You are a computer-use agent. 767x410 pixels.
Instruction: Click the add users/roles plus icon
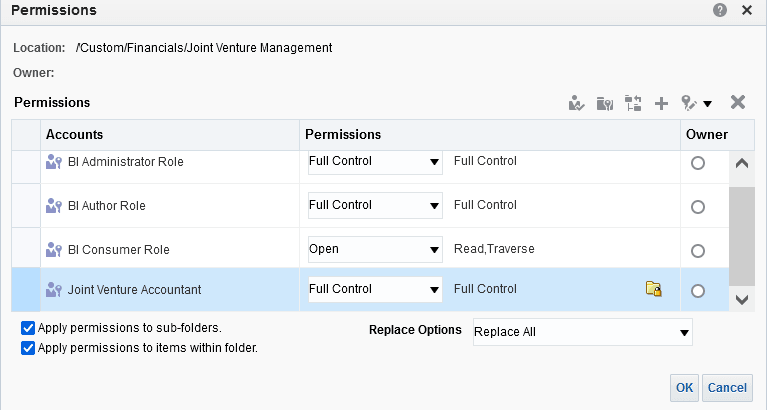point(661,103)
